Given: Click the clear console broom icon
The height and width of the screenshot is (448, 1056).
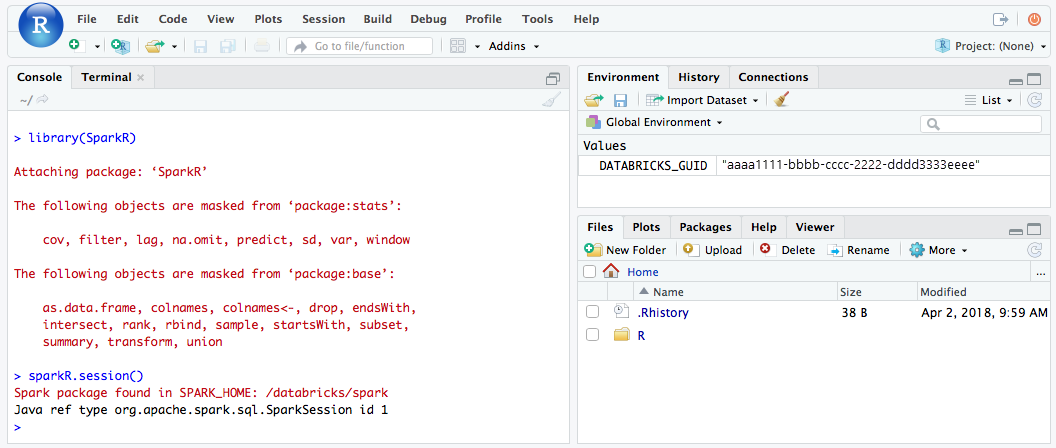Looking at the screenshot, I should [551, 99].
